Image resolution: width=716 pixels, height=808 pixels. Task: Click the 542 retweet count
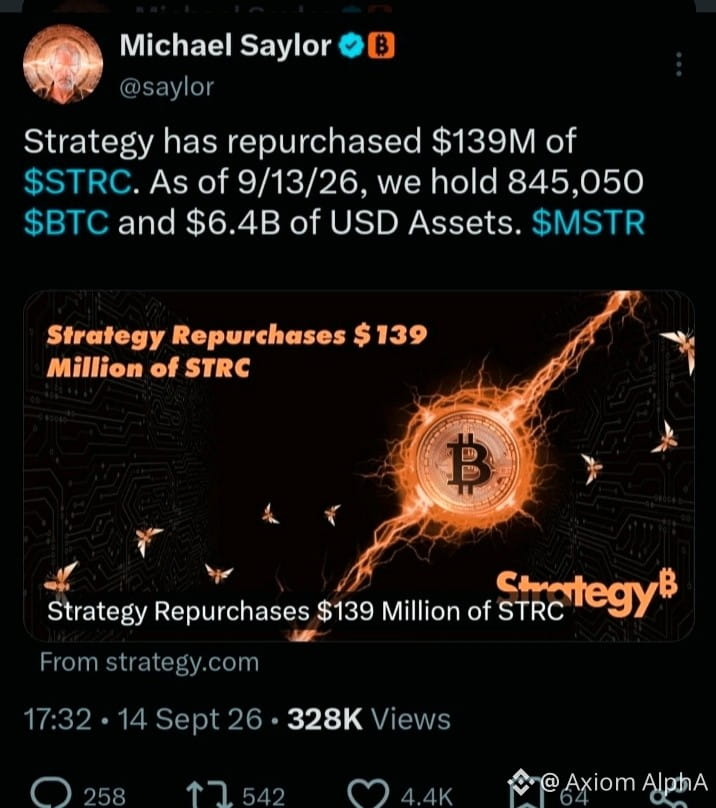coord(263,796)
